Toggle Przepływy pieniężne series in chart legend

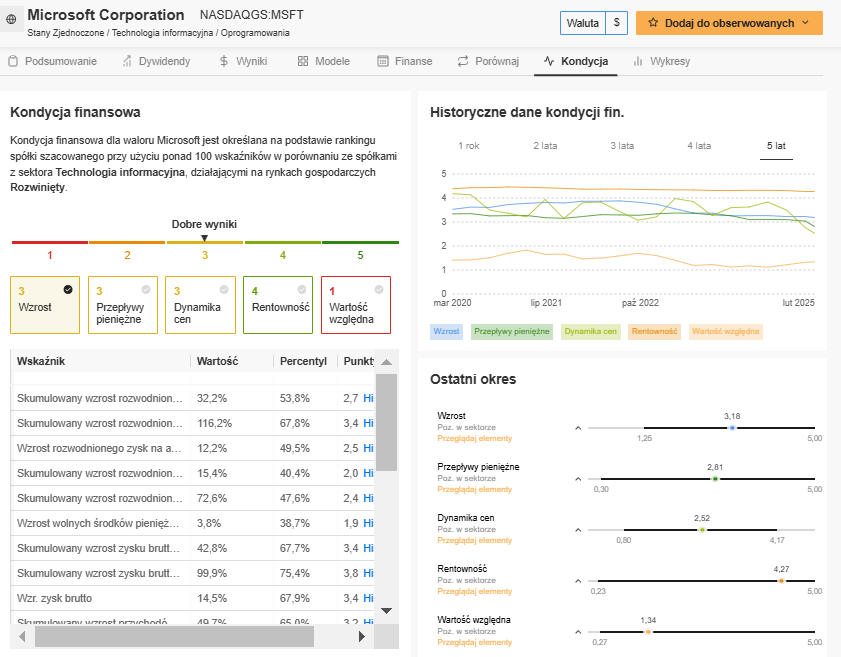click(512, 331)
